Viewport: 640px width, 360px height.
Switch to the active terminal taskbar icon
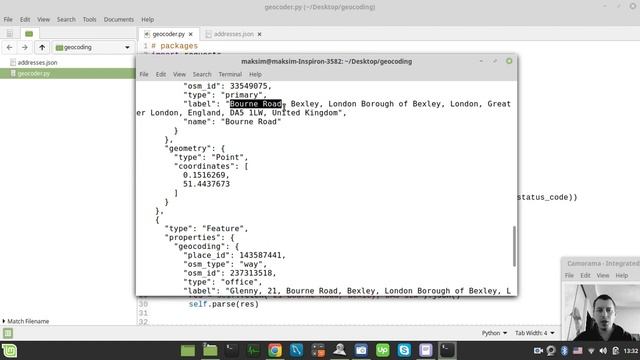(x=447, y=350)
